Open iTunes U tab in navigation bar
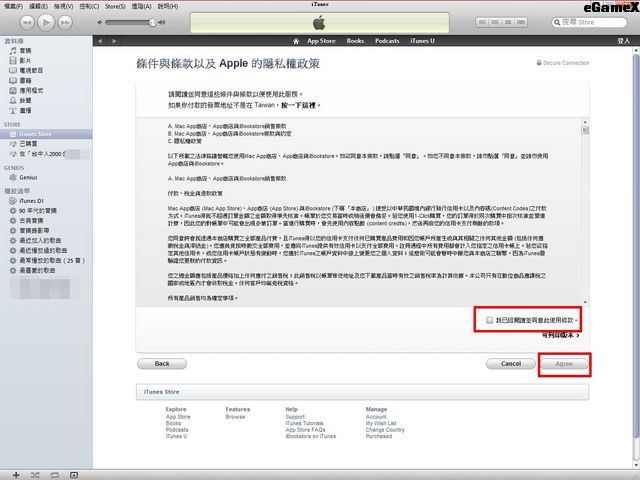The height and width of the screenshot is (480, 640). pyautogui.click(x=422, y=41)
